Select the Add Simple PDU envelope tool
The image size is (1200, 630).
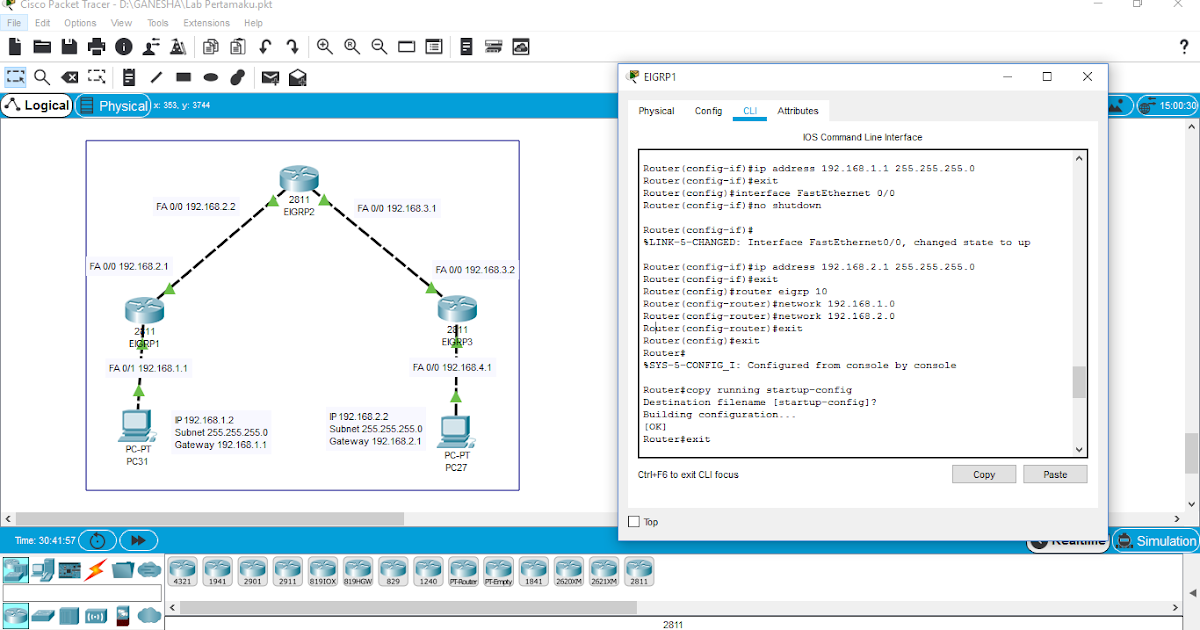coord(268,77)
